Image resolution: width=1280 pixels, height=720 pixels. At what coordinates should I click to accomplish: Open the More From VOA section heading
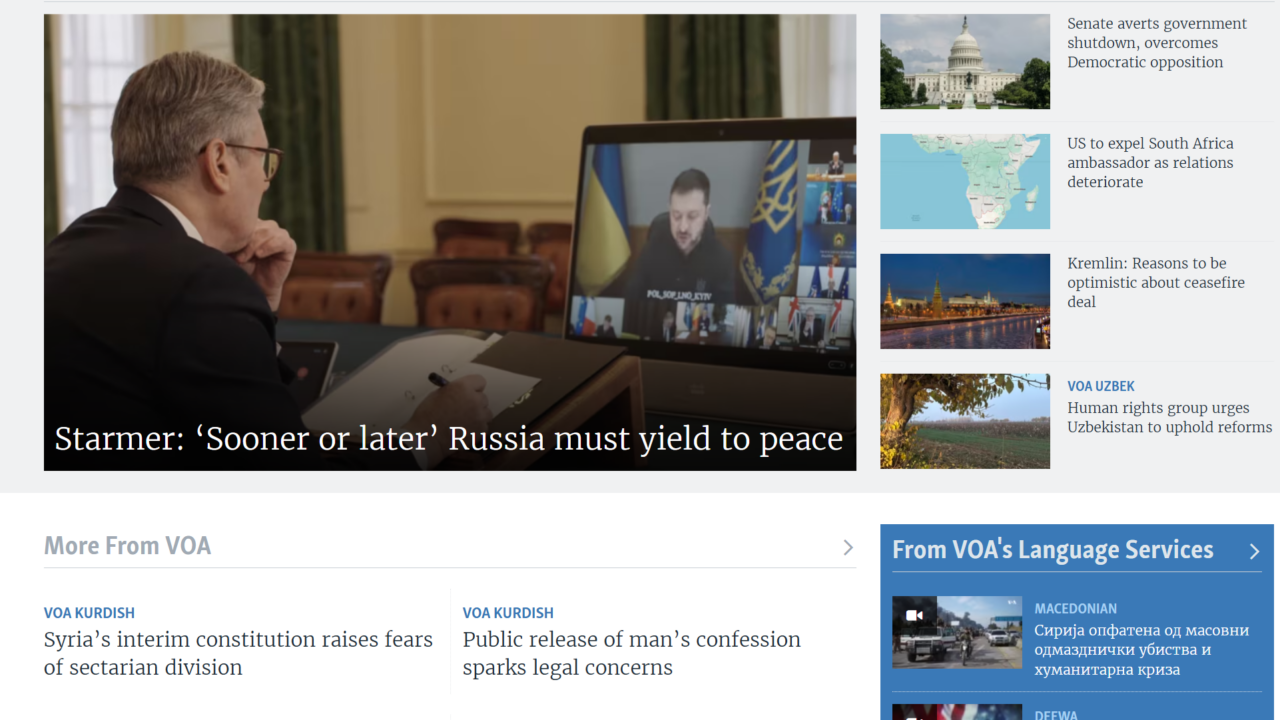pos(128,546)
